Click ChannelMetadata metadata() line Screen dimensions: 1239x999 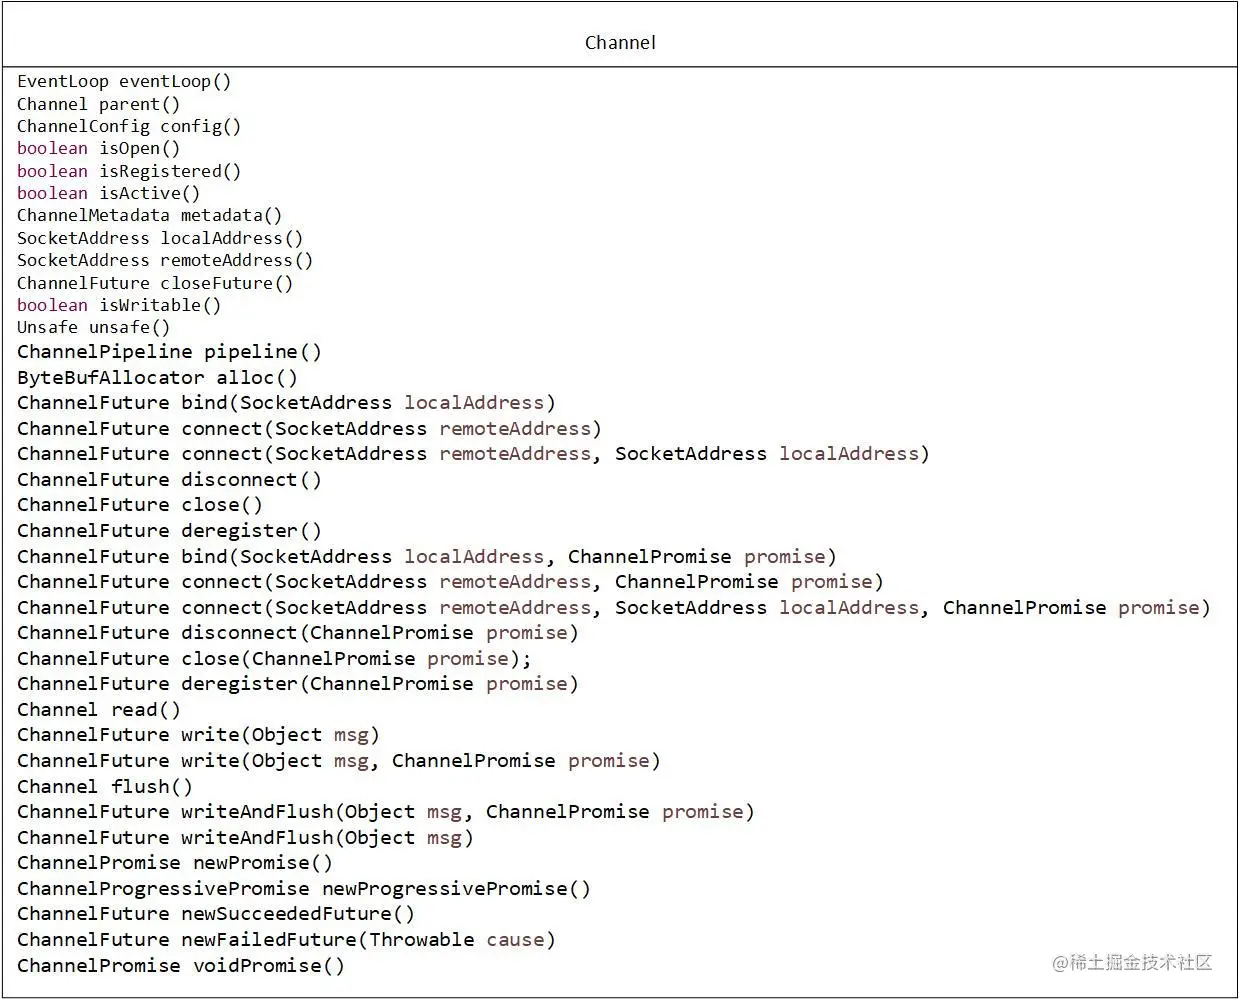pyautogui.click(x=150, y=215)
